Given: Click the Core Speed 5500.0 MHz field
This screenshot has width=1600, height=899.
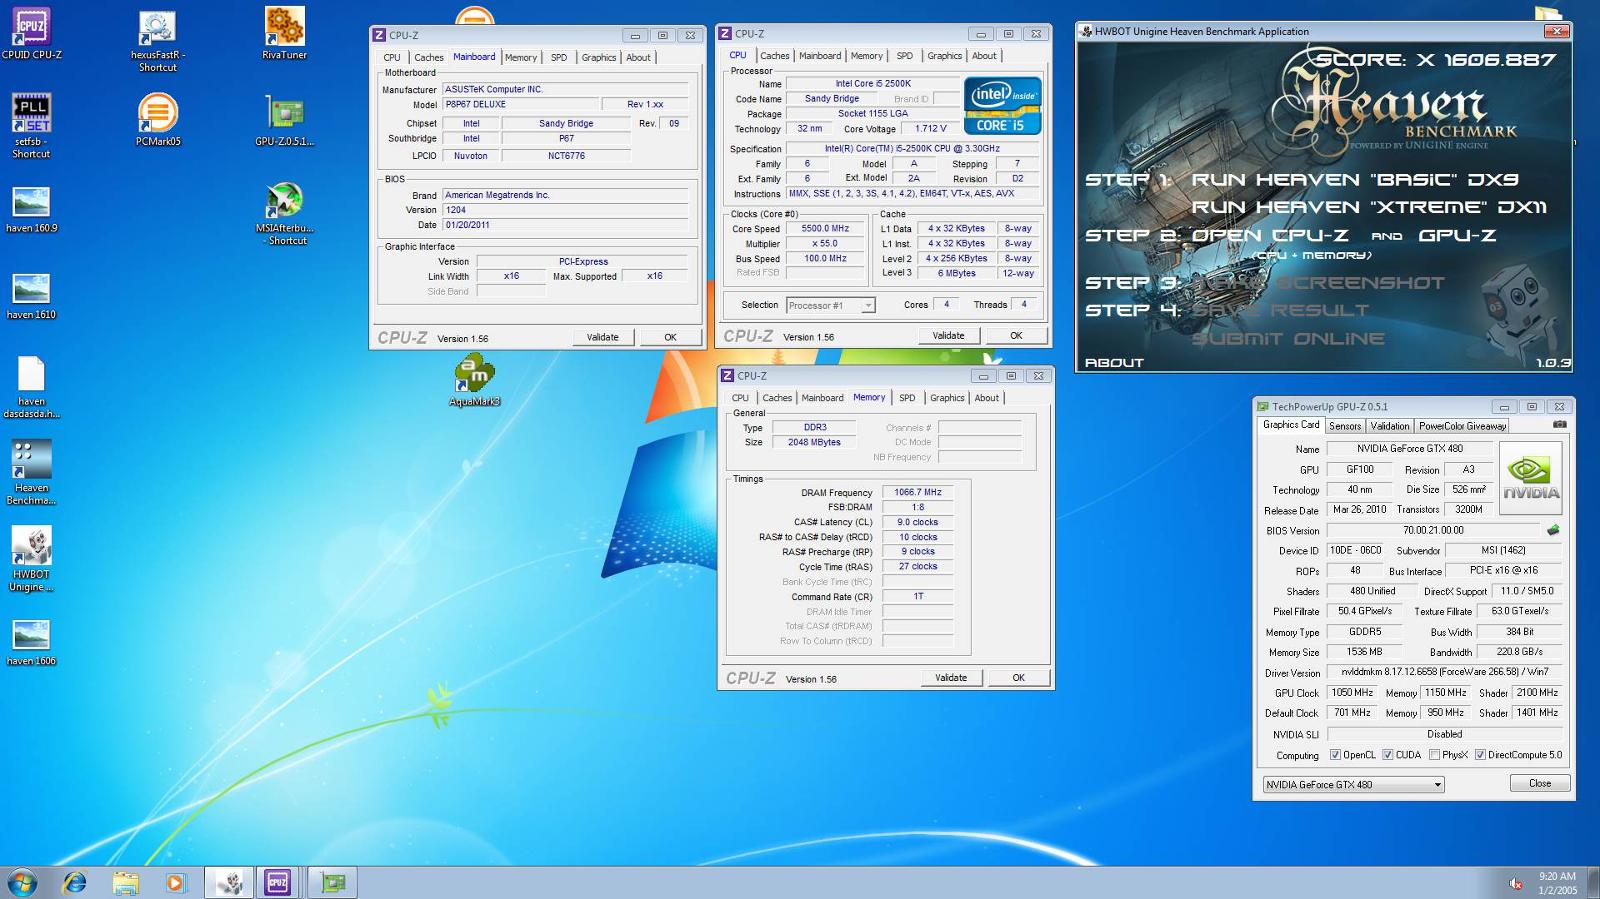Looking at the screenshot, I should click(825, 229).
